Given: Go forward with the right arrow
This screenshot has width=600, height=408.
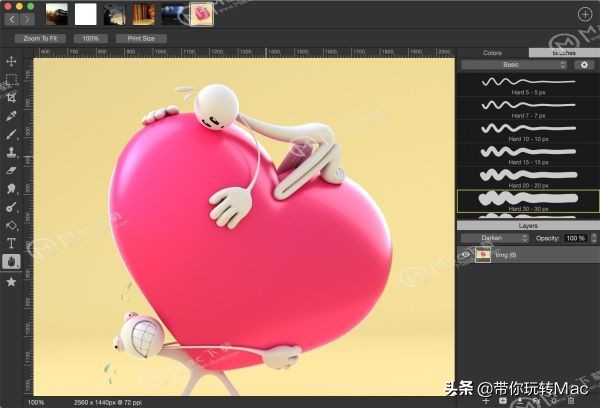Looking at the screenshot, I should click(27, 19).
